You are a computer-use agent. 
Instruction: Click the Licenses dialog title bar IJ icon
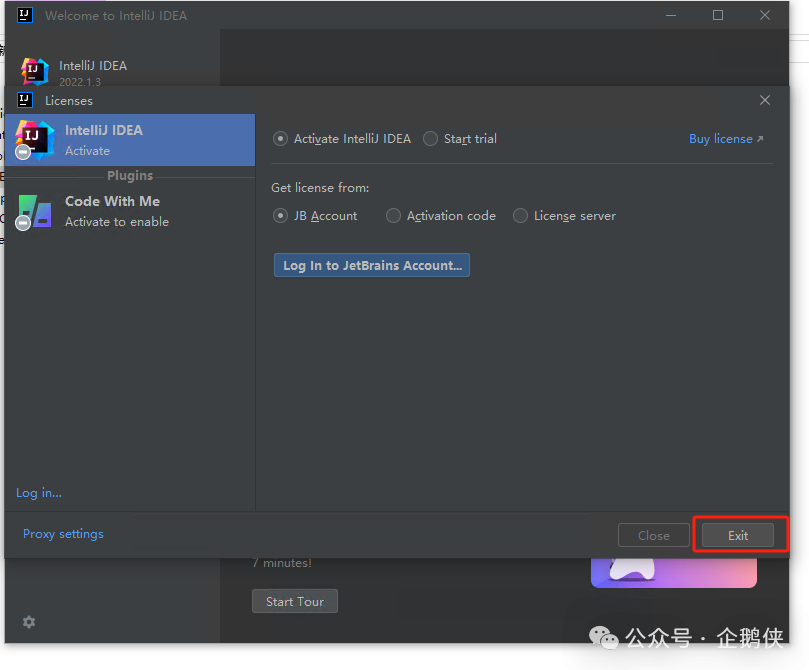point(25,100)
